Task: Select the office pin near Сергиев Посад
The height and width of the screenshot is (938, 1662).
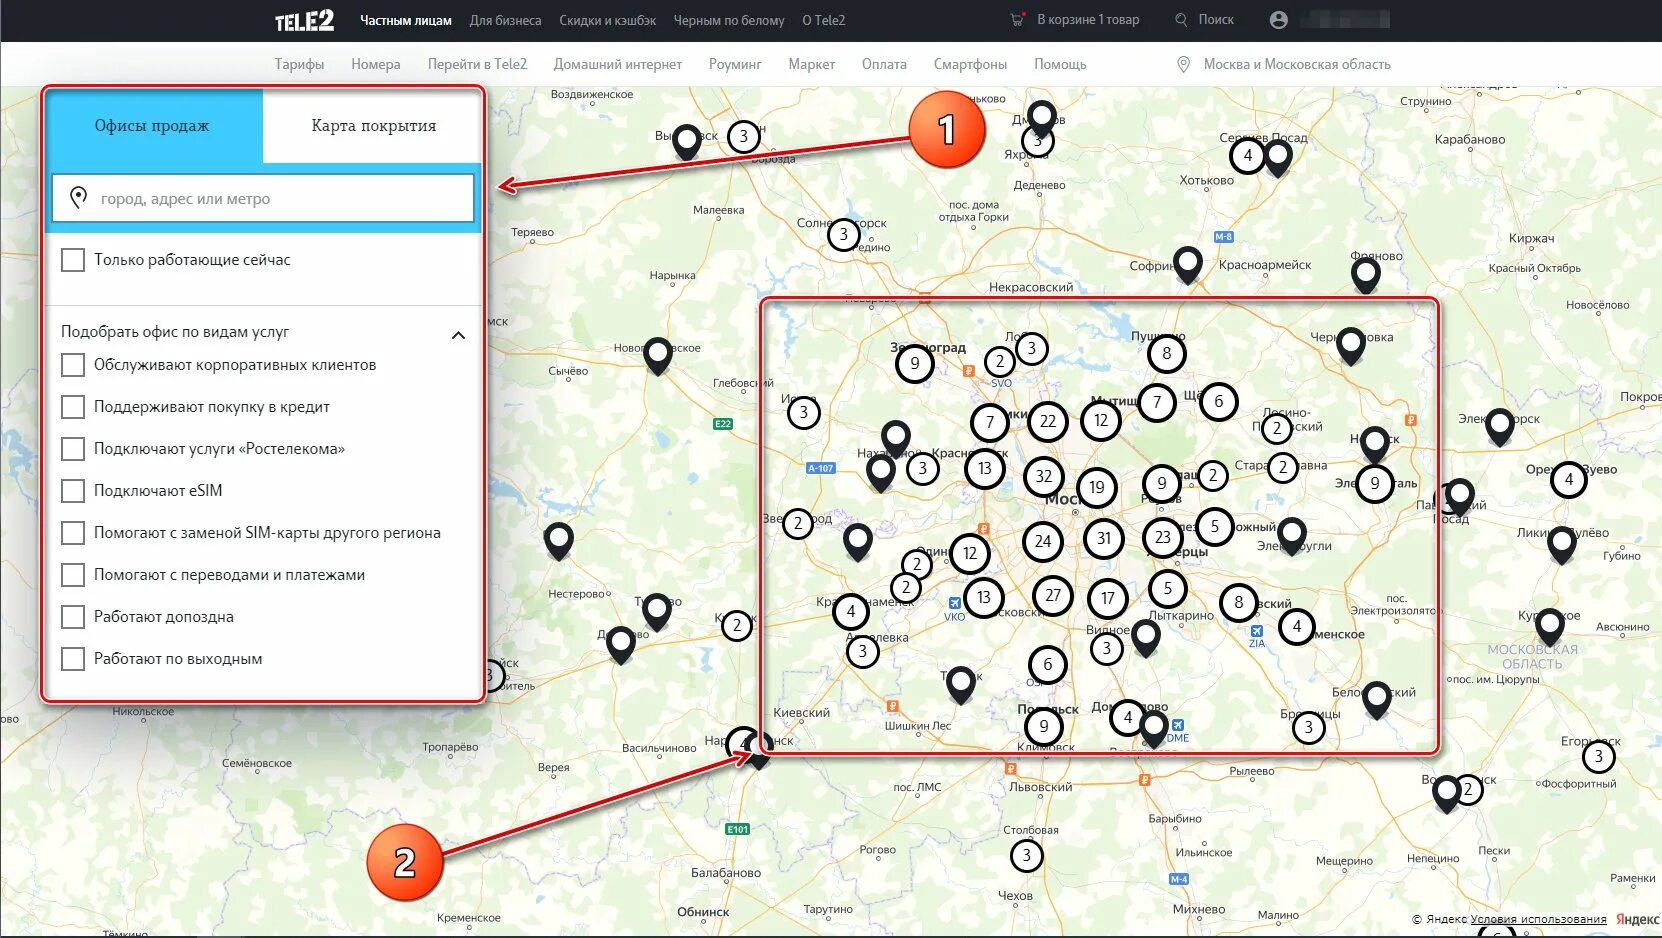Action: (x=1278, y=157)
